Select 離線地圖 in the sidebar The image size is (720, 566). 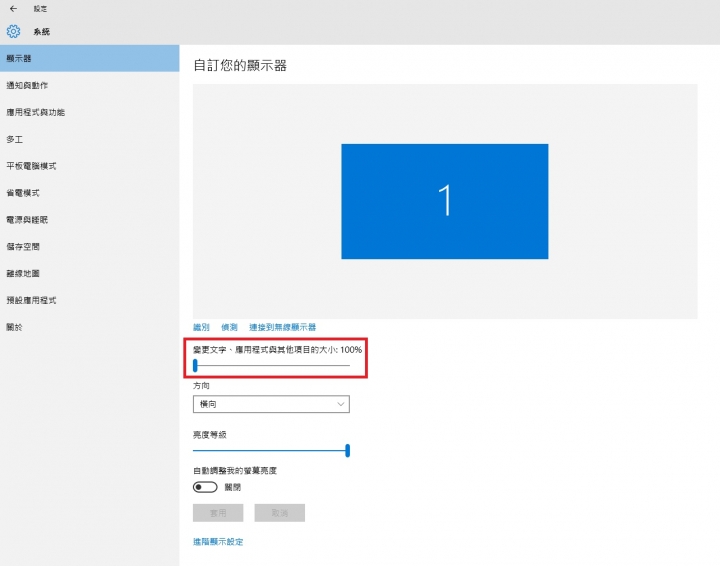[x=90, y=274]
